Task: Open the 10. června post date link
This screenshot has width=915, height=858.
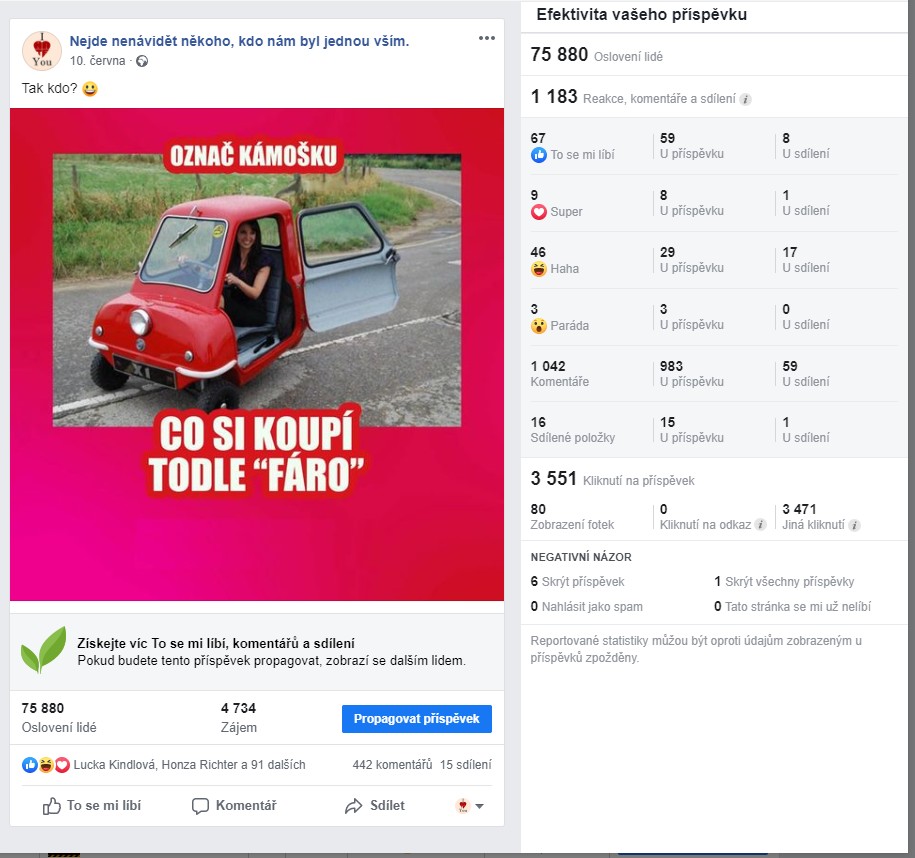Action: 97,61
